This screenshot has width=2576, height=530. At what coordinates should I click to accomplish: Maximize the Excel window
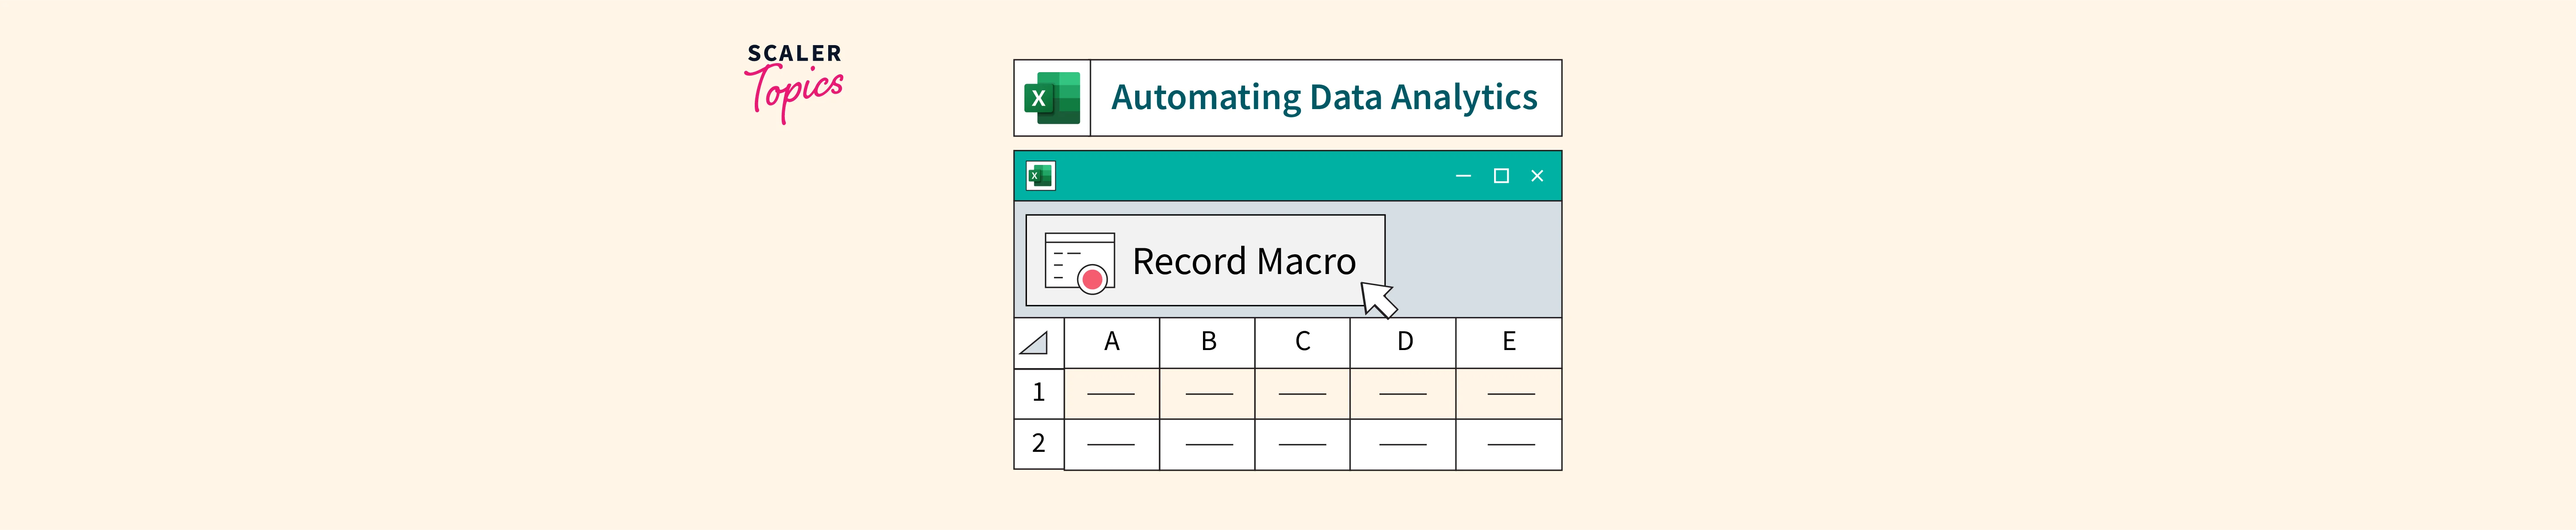coord(1501,176)
